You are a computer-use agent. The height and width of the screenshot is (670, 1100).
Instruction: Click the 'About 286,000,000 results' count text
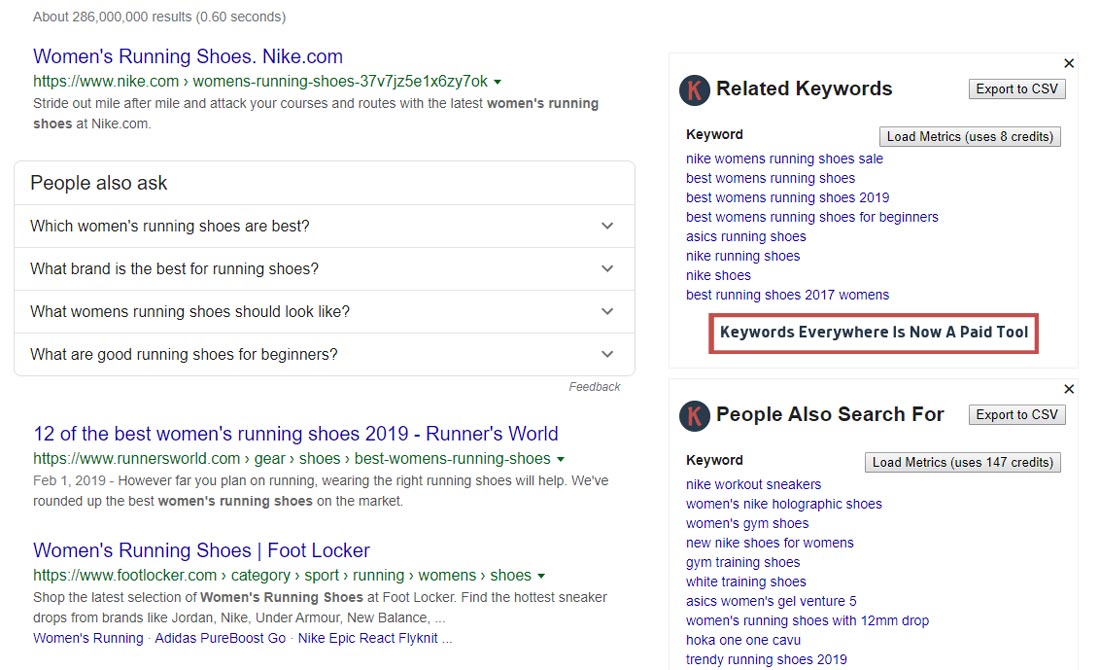pyautogui.click(x=159, y=17)
